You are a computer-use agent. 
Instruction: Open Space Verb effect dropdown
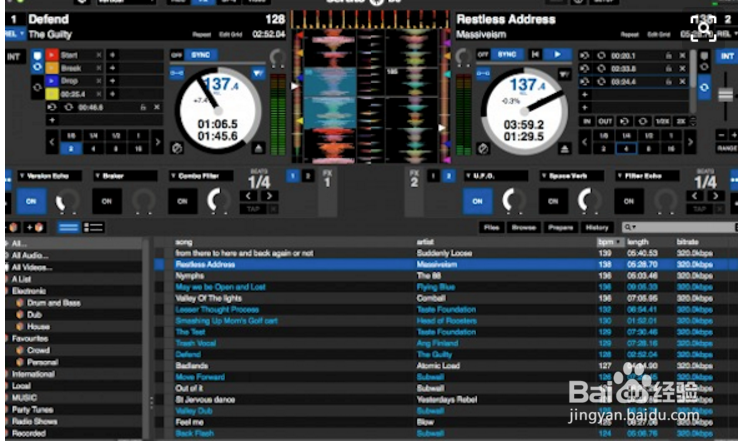[x=571, y=176]
